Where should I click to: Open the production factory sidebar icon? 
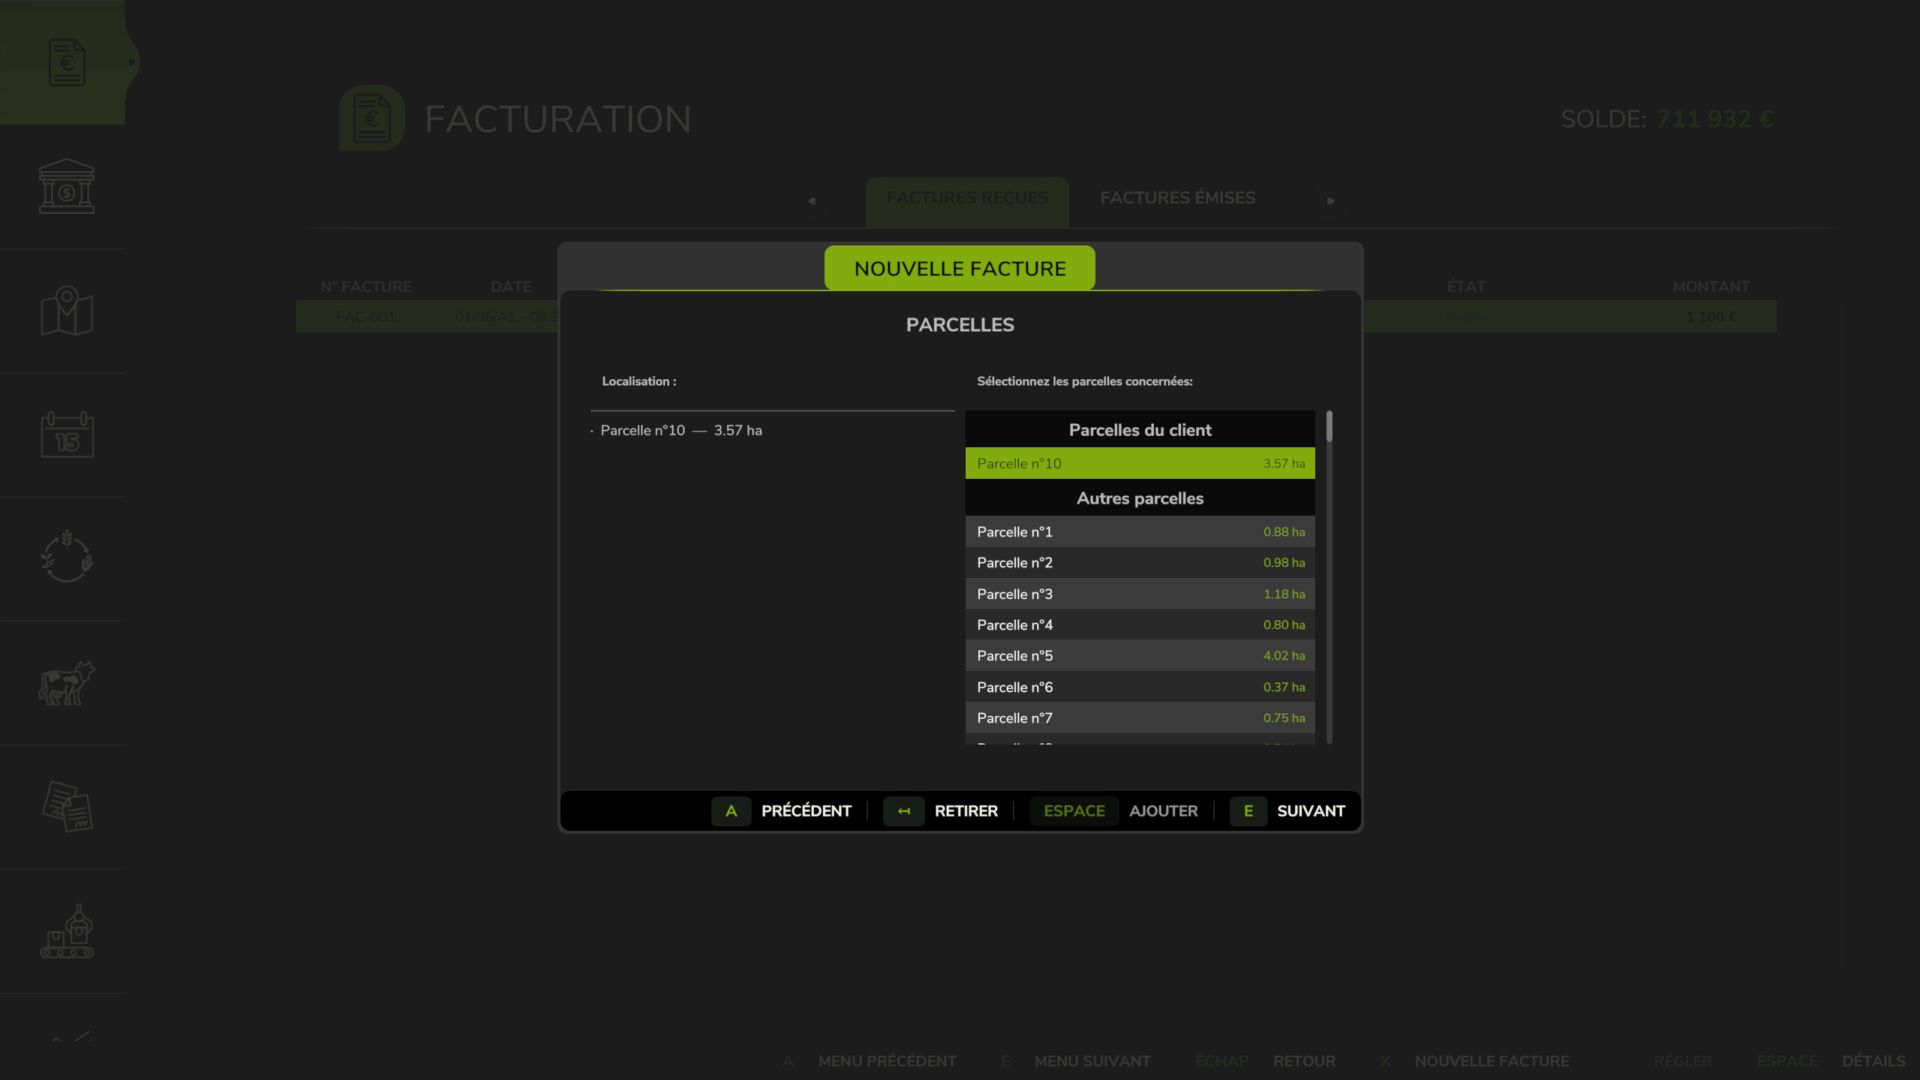[x=66, y=931]
